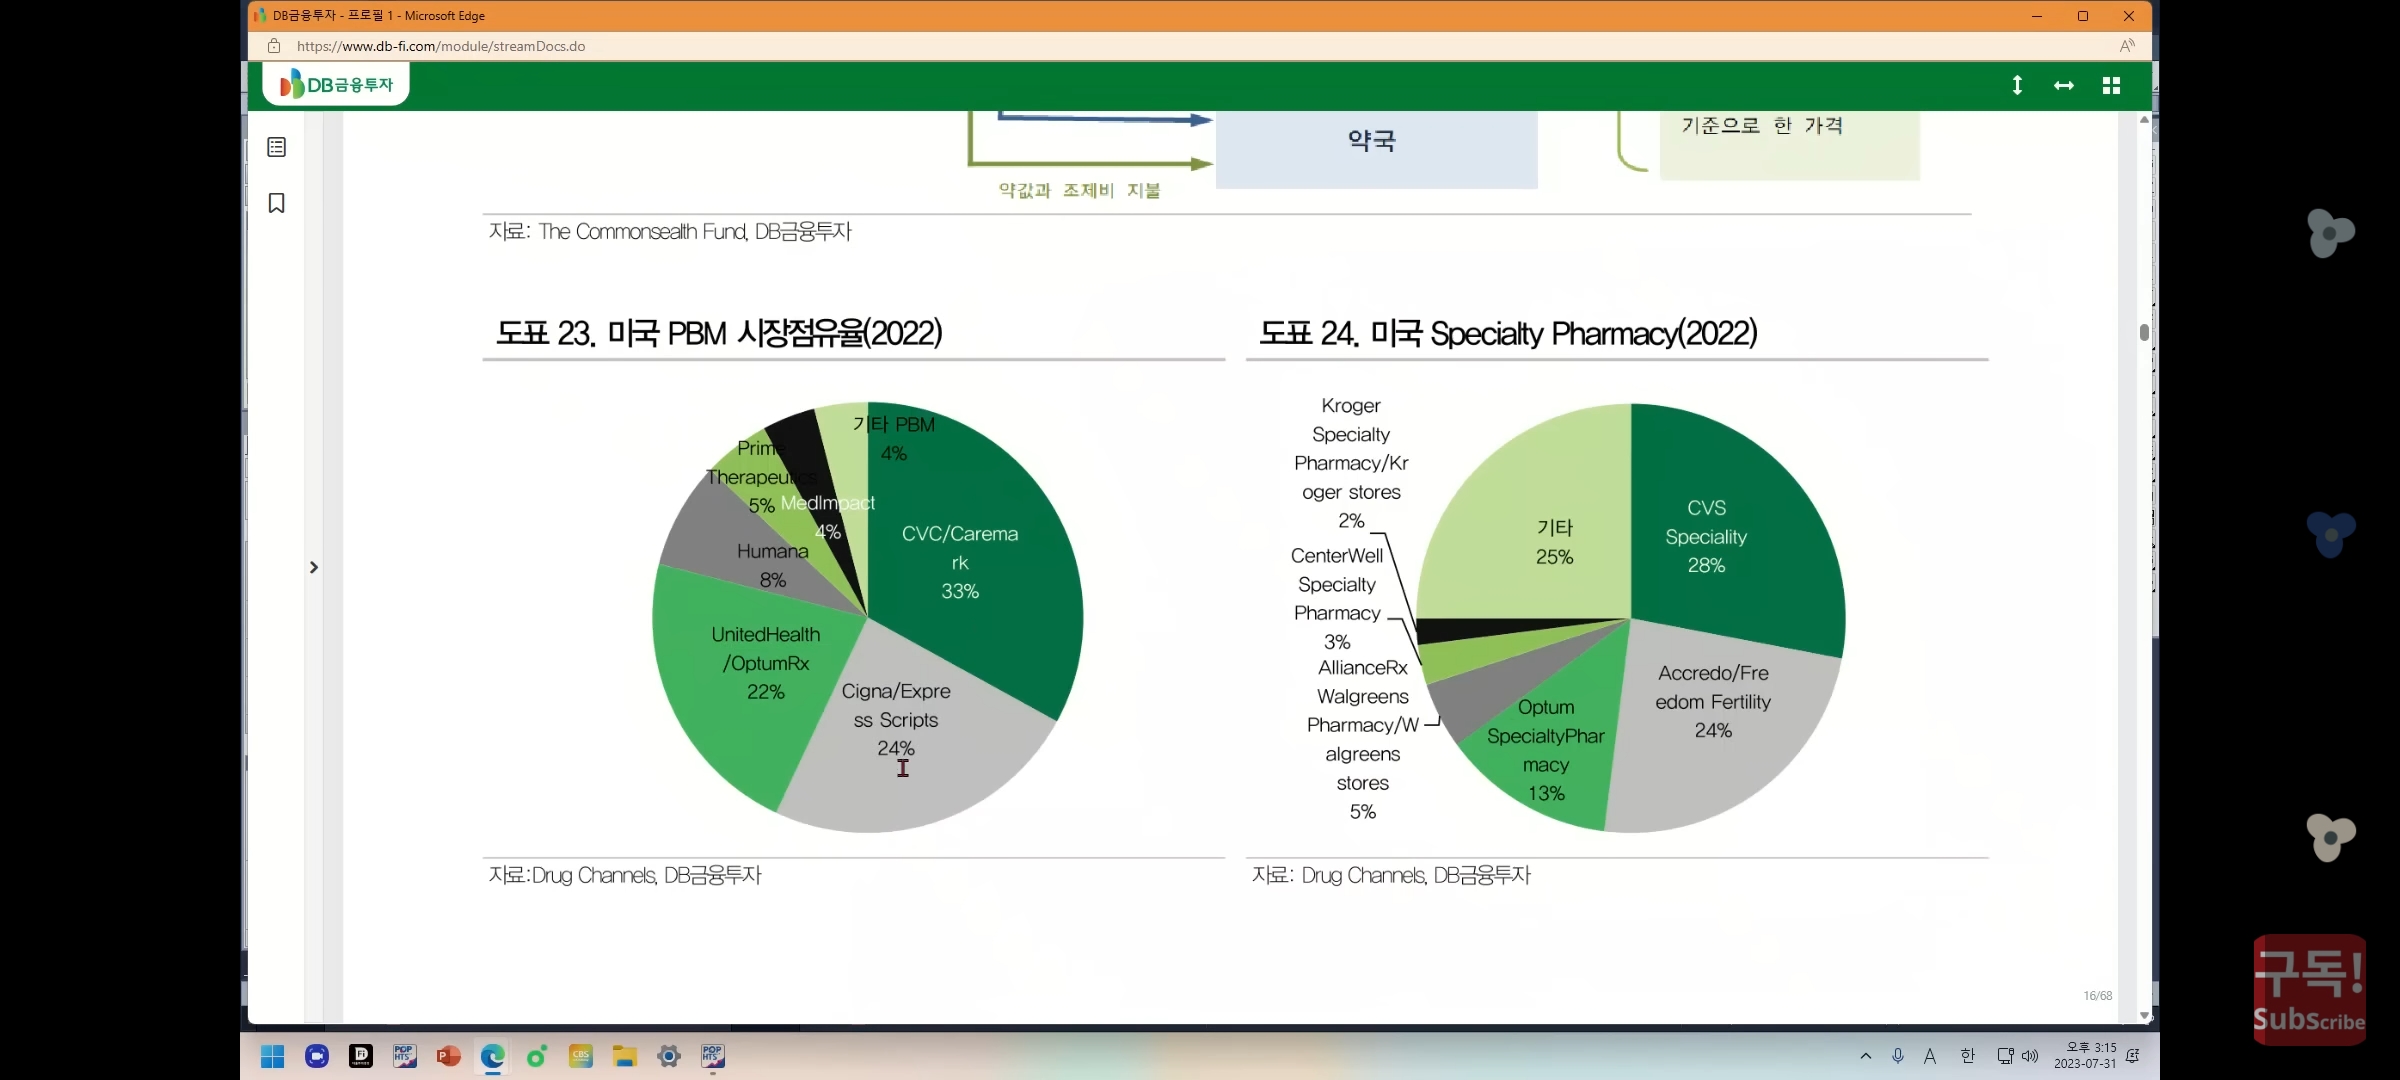The width and height of the screenshot is (2400, 1080).
Task: Minimize the Microsoft Edge window
Action: (x=2037, y=16)
